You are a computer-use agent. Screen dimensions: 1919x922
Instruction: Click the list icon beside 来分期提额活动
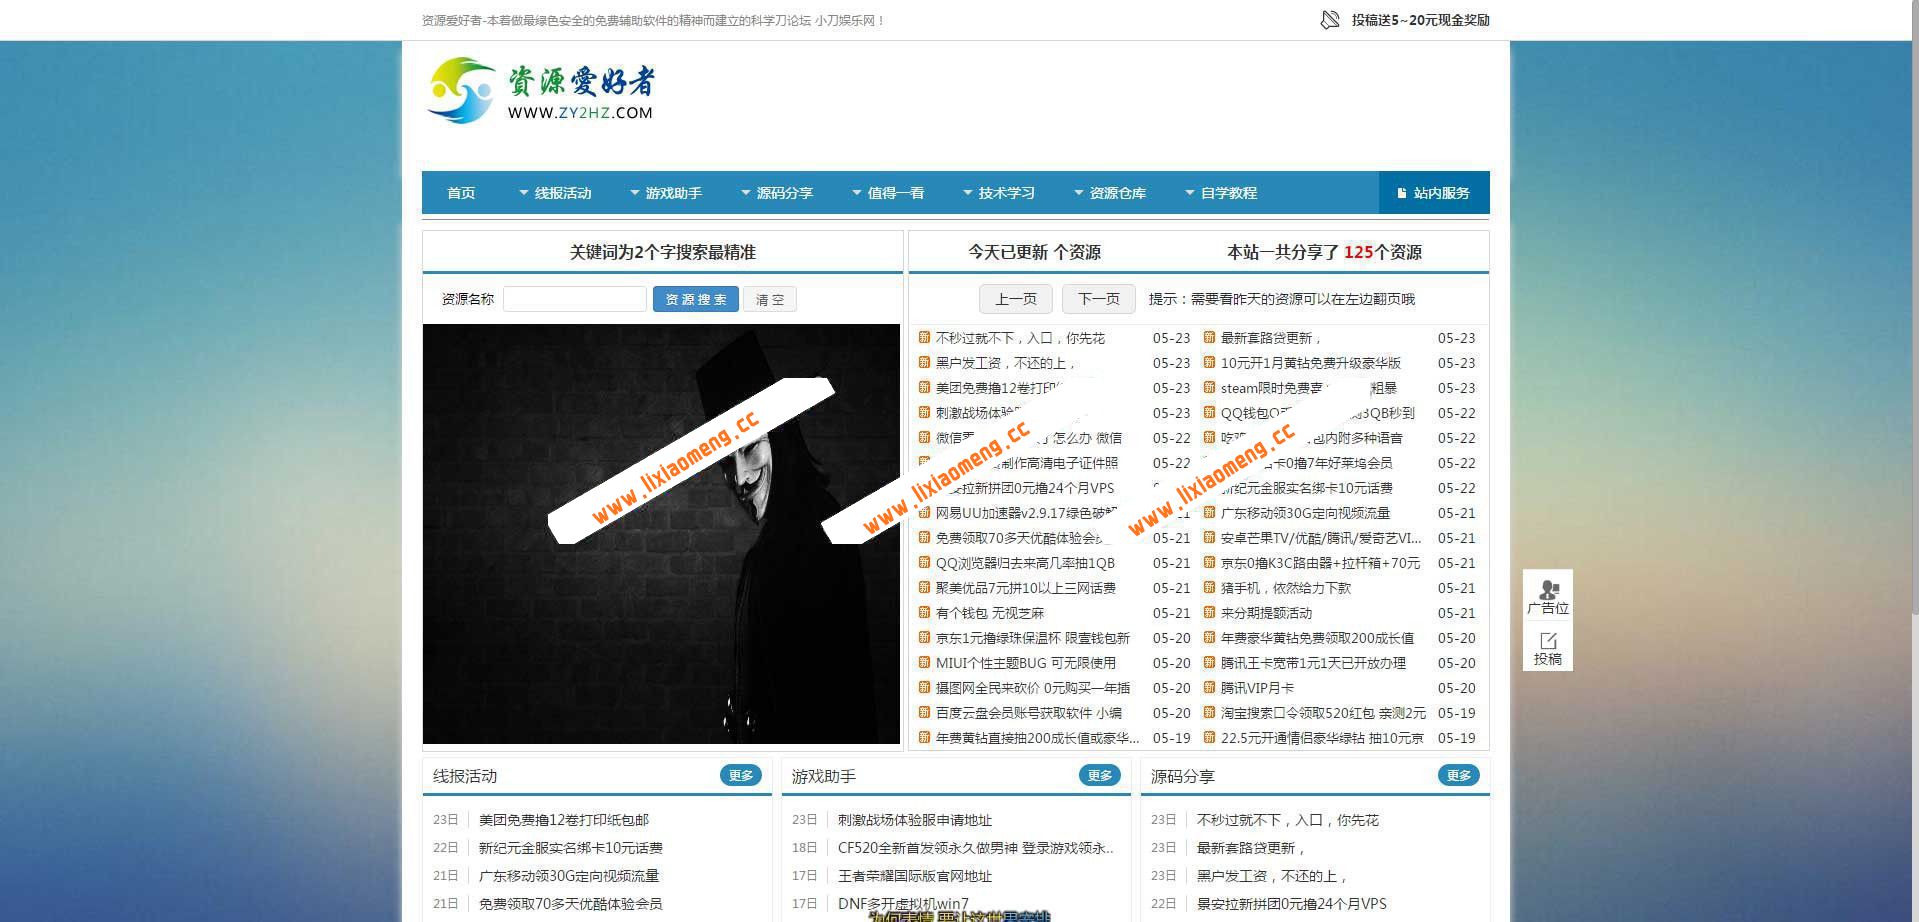pyautogui.click(x=1209, y=612)
